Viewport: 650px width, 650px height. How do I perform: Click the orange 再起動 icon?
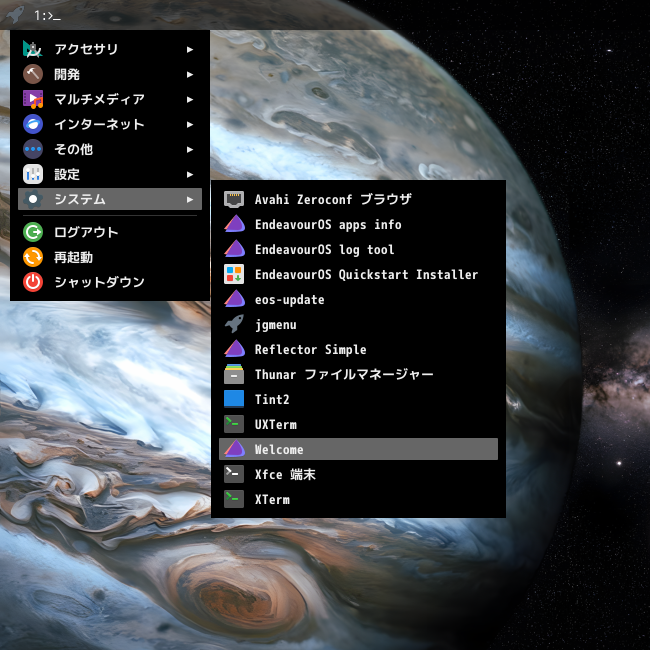(x=33, y=257)
